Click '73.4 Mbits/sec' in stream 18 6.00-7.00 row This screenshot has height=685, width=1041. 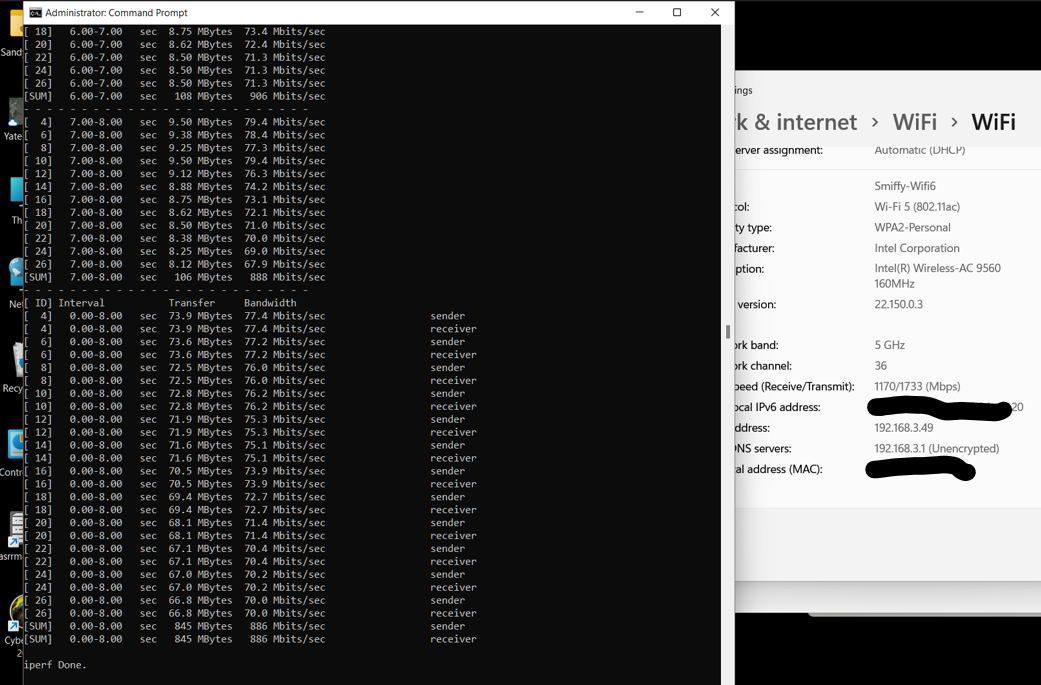285,31
